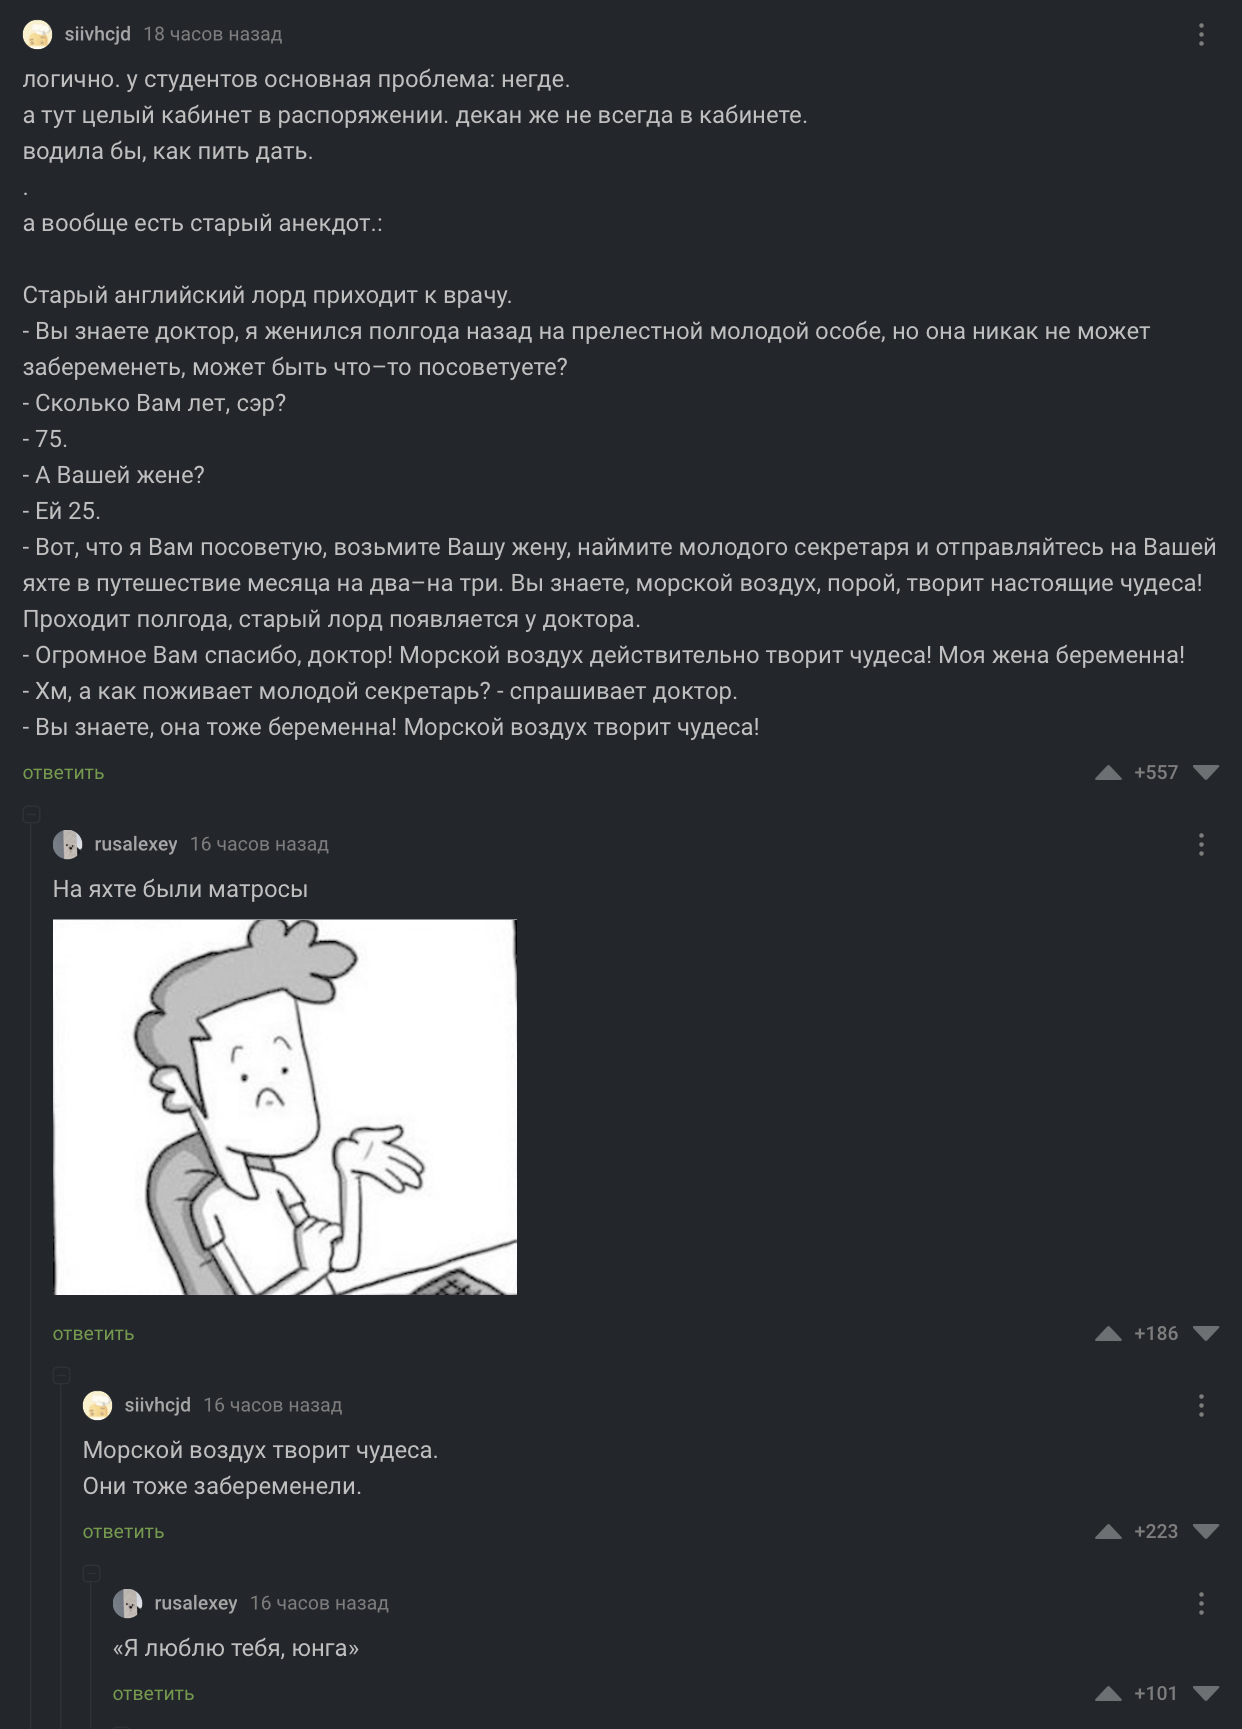Upvote siivhcjd's comment rated +557
This screenshot has height=1729, width=1242.
tap(1107, 772)
